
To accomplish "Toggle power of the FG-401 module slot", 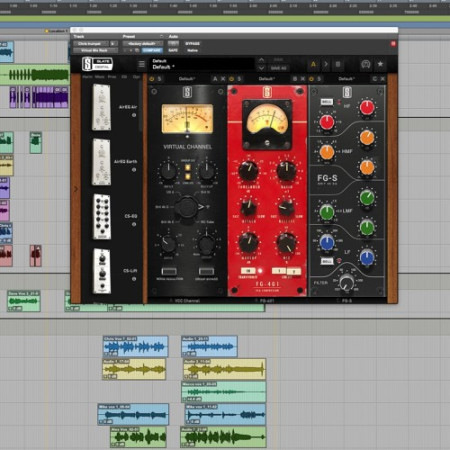I will pos(232,79).
